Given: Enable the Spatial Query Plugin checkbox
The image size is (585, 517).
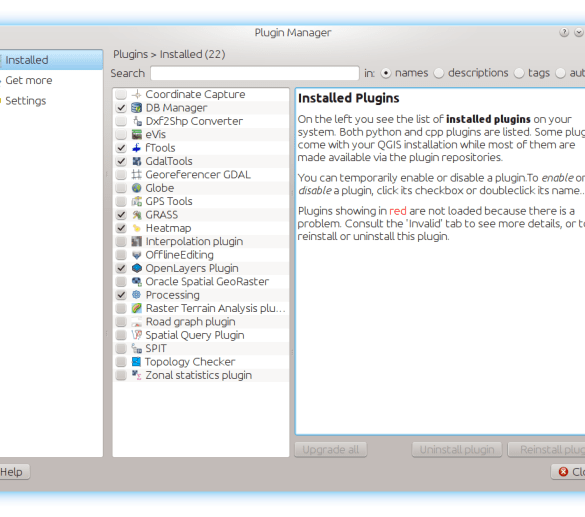Looking at the screenshot, I should (x=121, y=335).
